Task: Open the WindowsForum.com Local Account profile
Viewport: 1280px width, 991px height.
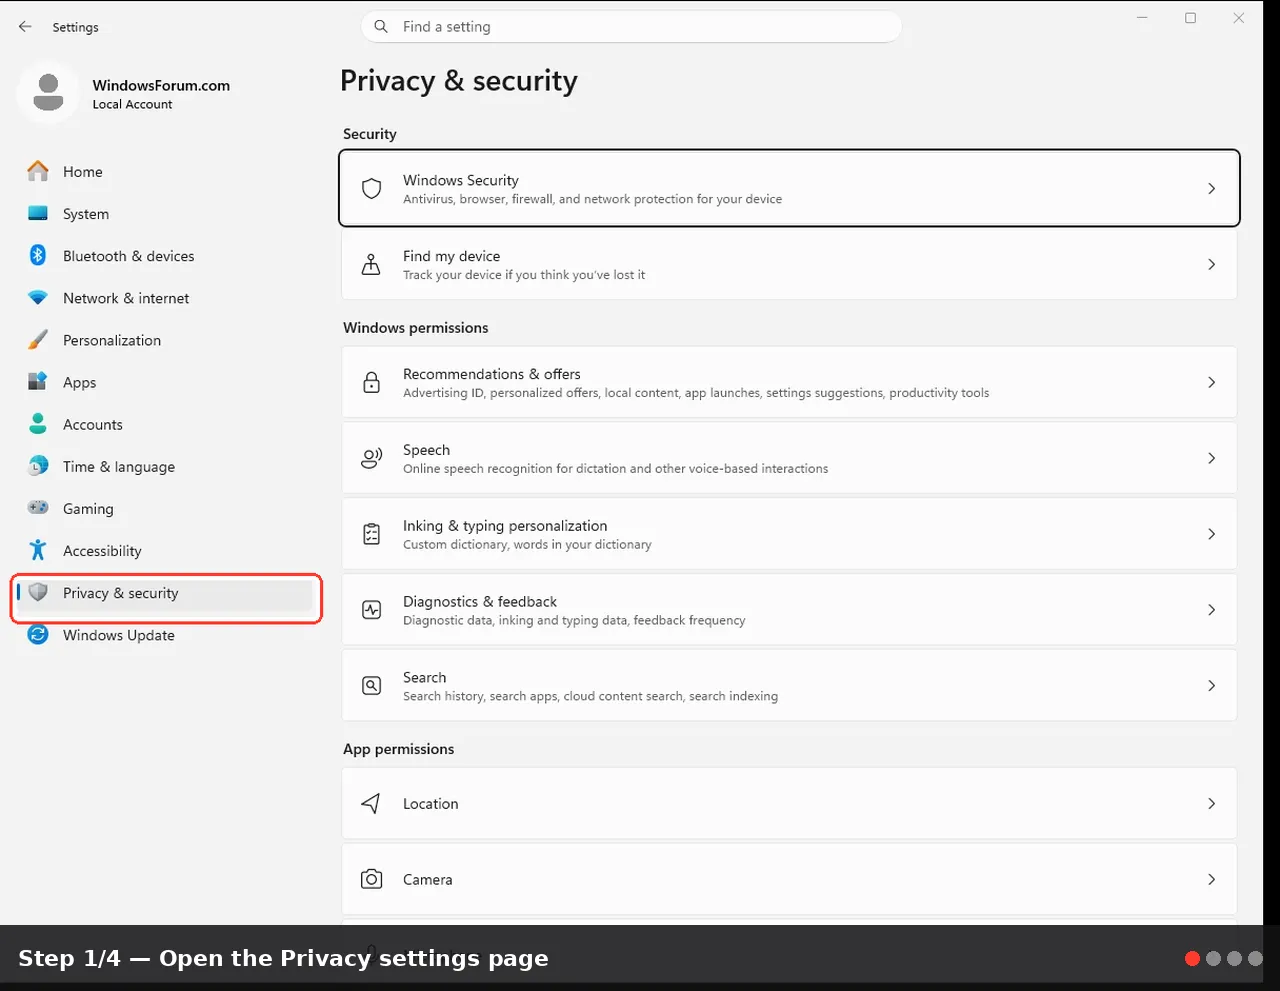Action: point(125,93)
